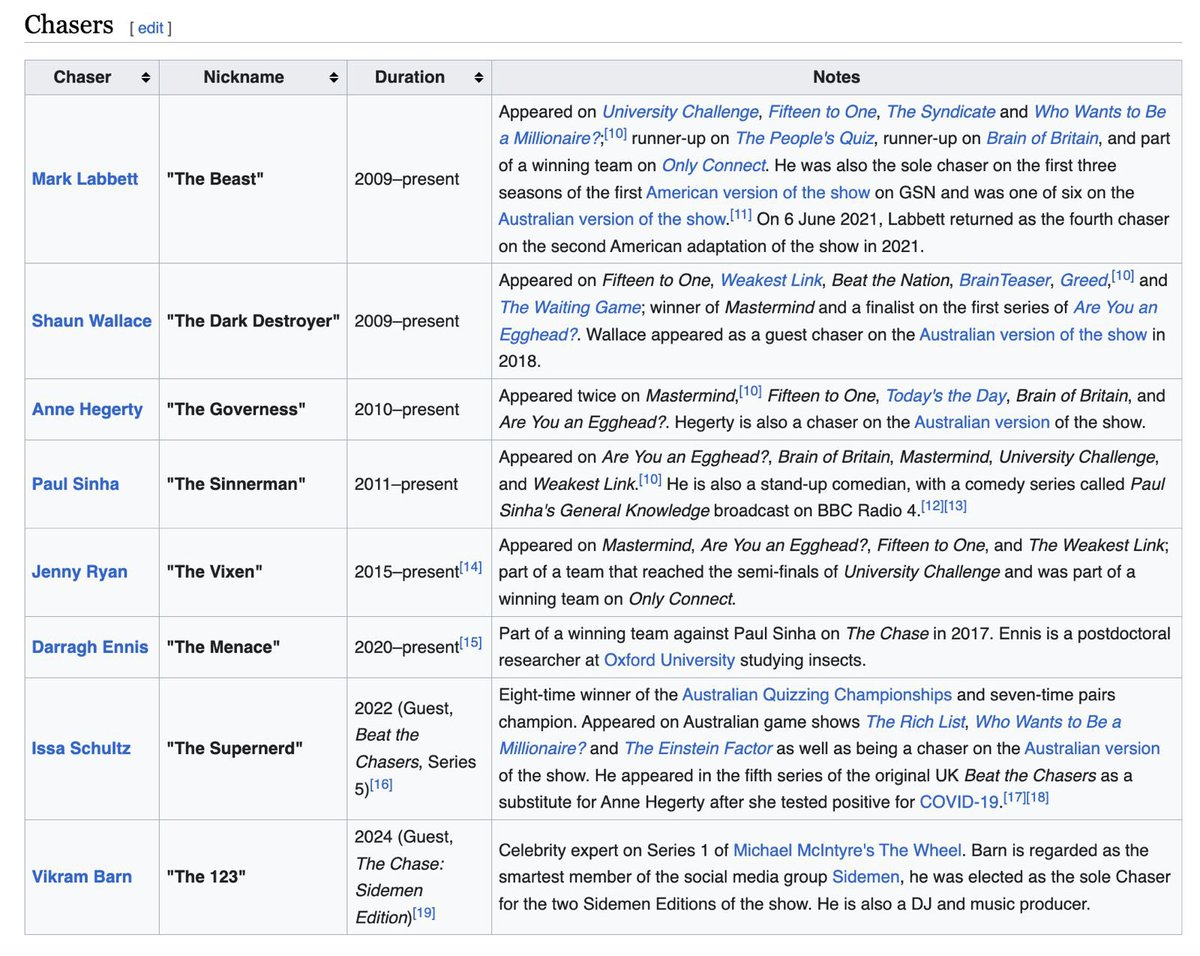Follow the University Challenge link in Labbett row
This screenshot has width=1200, height=956.
coord(680,112)
